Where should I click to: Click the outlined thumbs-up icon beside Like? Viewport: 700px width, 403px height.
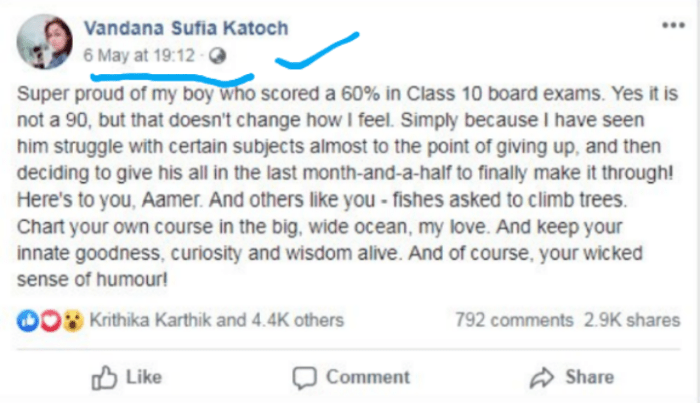[x=104, y=377]
